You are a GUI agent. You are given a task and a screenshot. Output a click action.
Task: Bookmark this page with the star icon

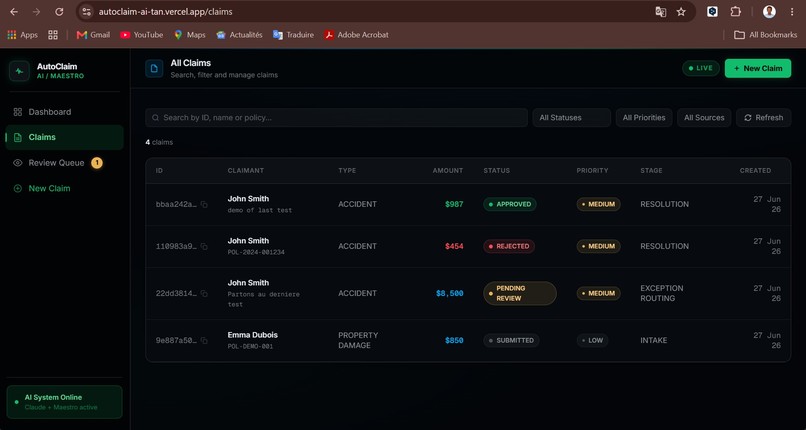[x=681, y=12]
